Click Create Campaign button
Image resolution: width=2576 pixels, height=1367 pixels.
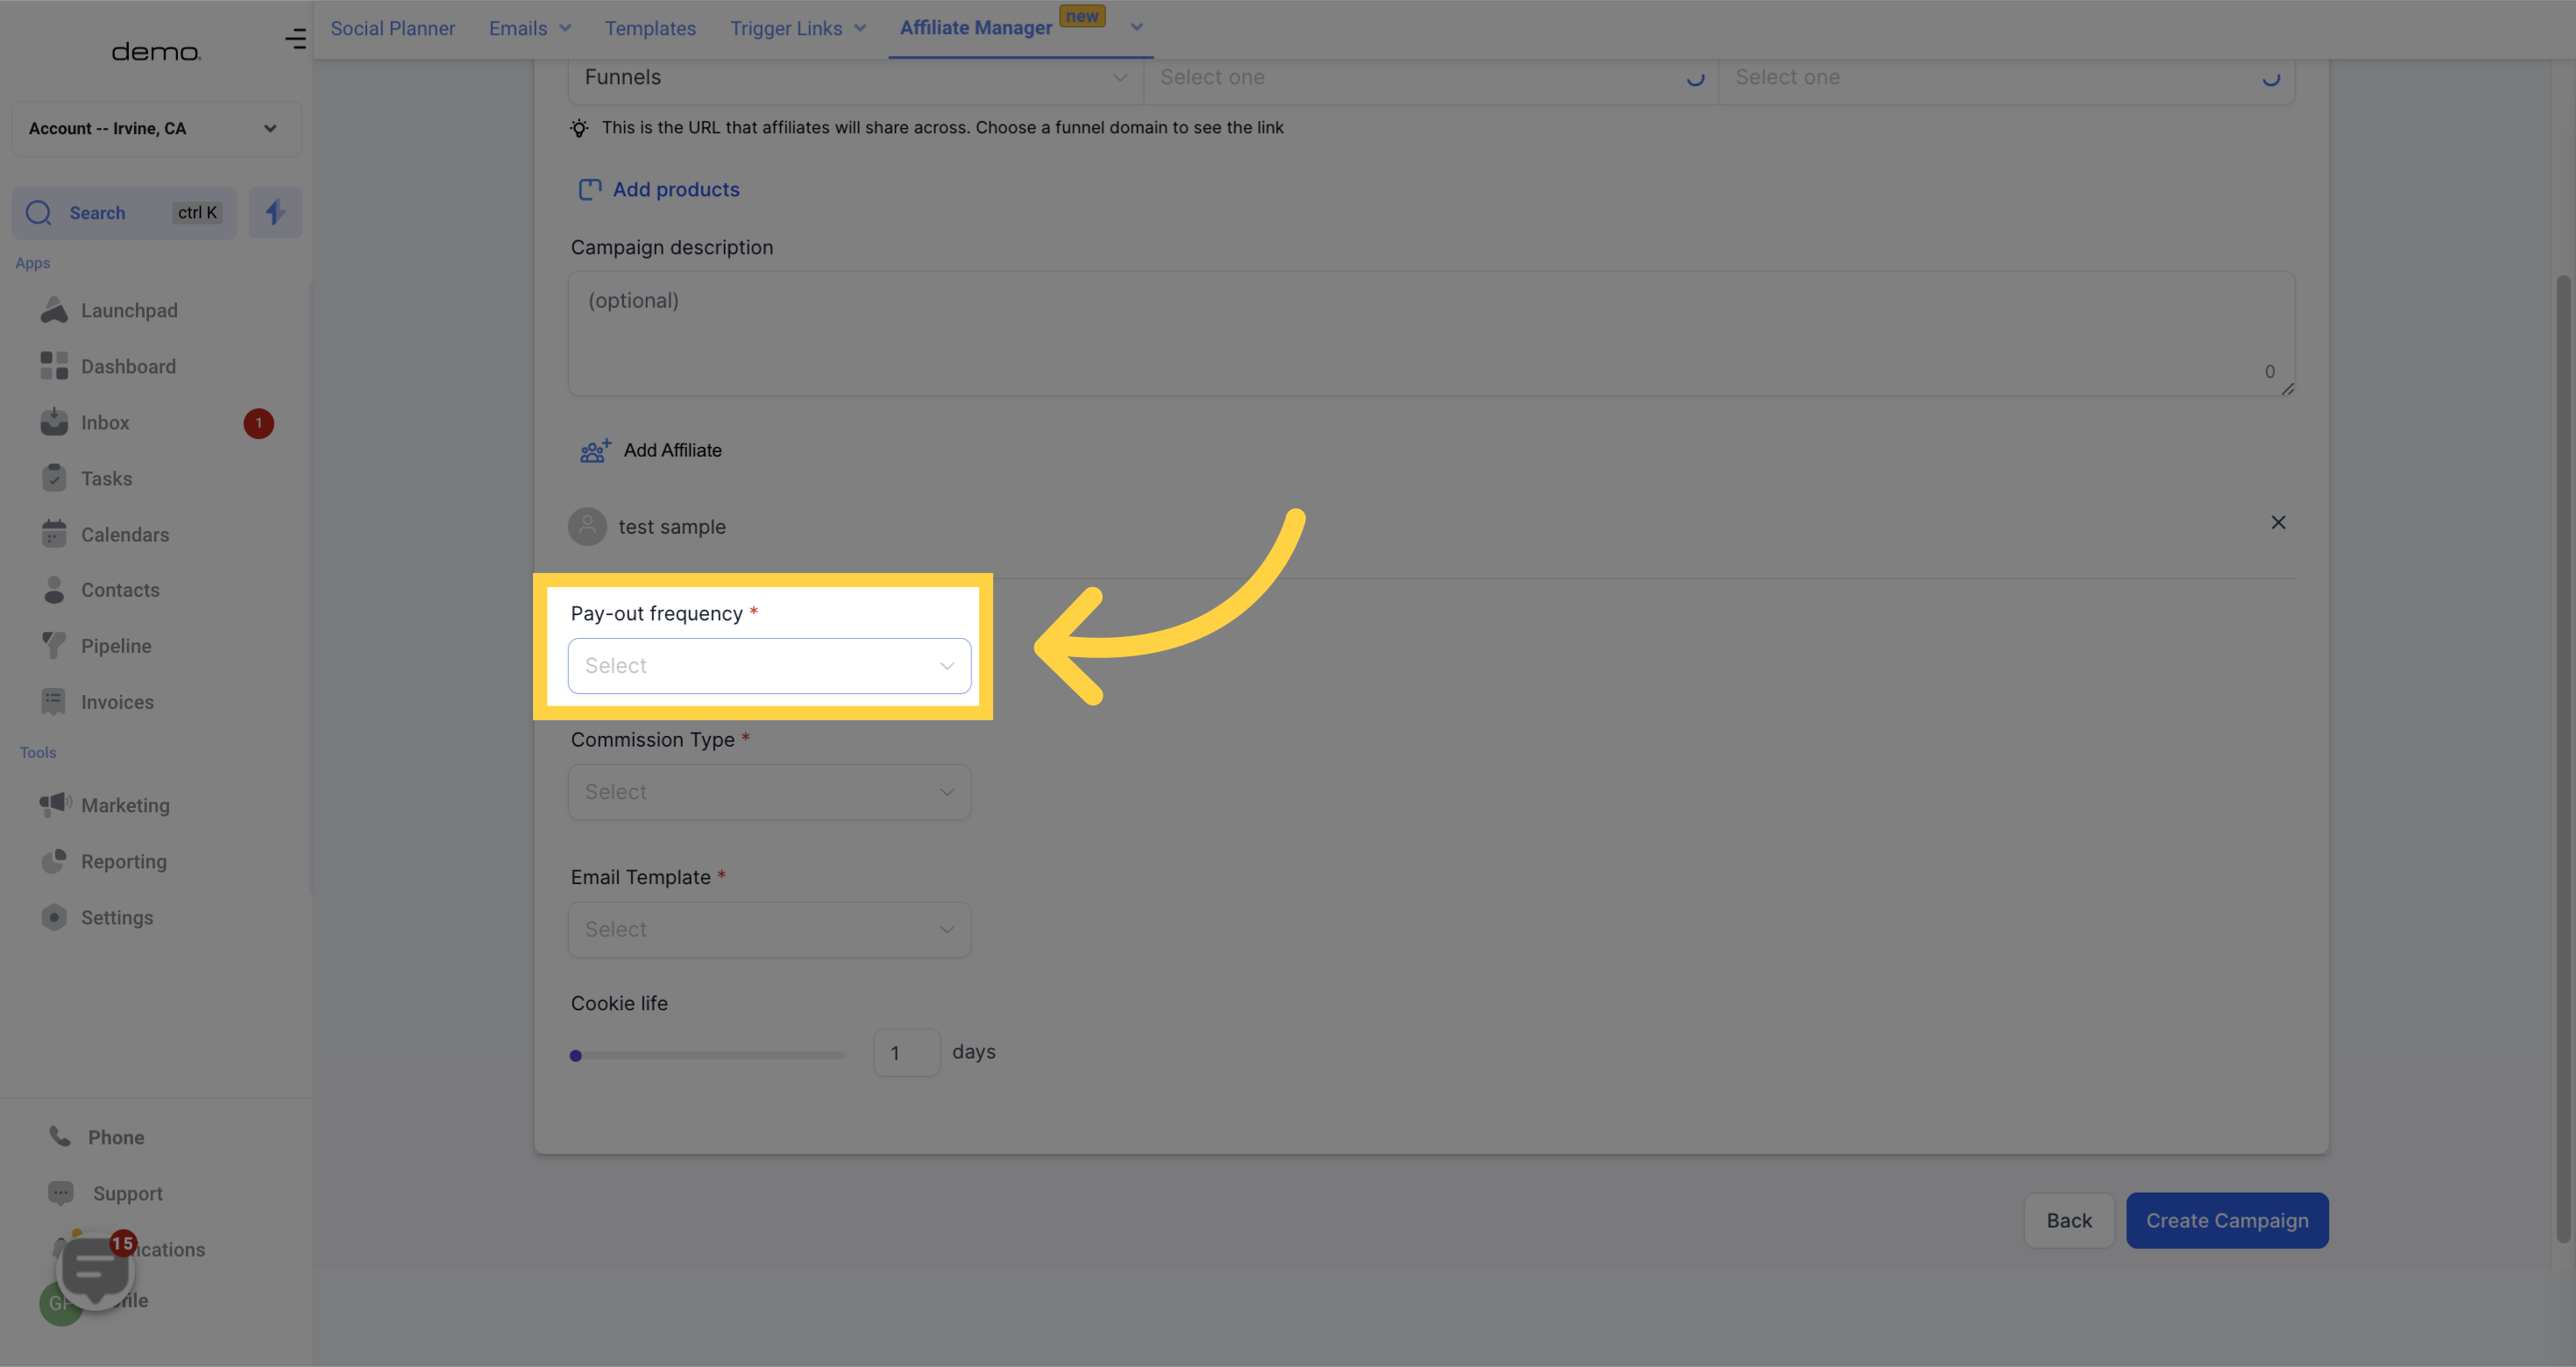pos(2227,1221)
